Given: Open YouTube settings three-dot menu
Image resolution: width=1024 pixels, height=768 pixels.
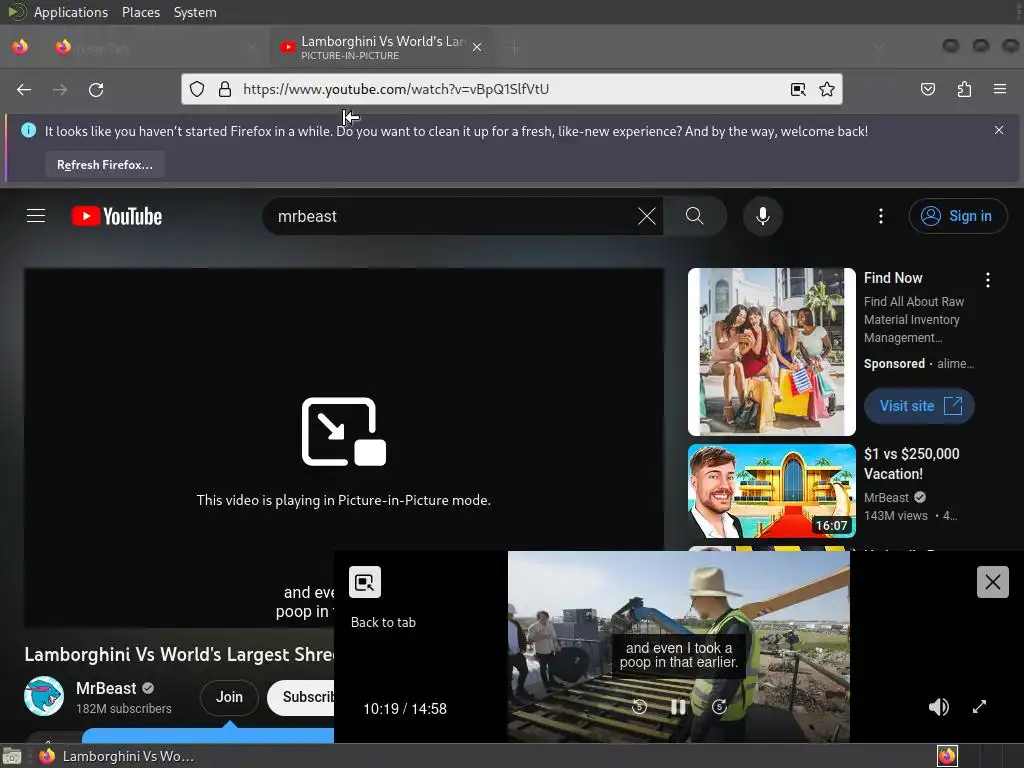Looking at the screenshot, I should tap(880, 216).
